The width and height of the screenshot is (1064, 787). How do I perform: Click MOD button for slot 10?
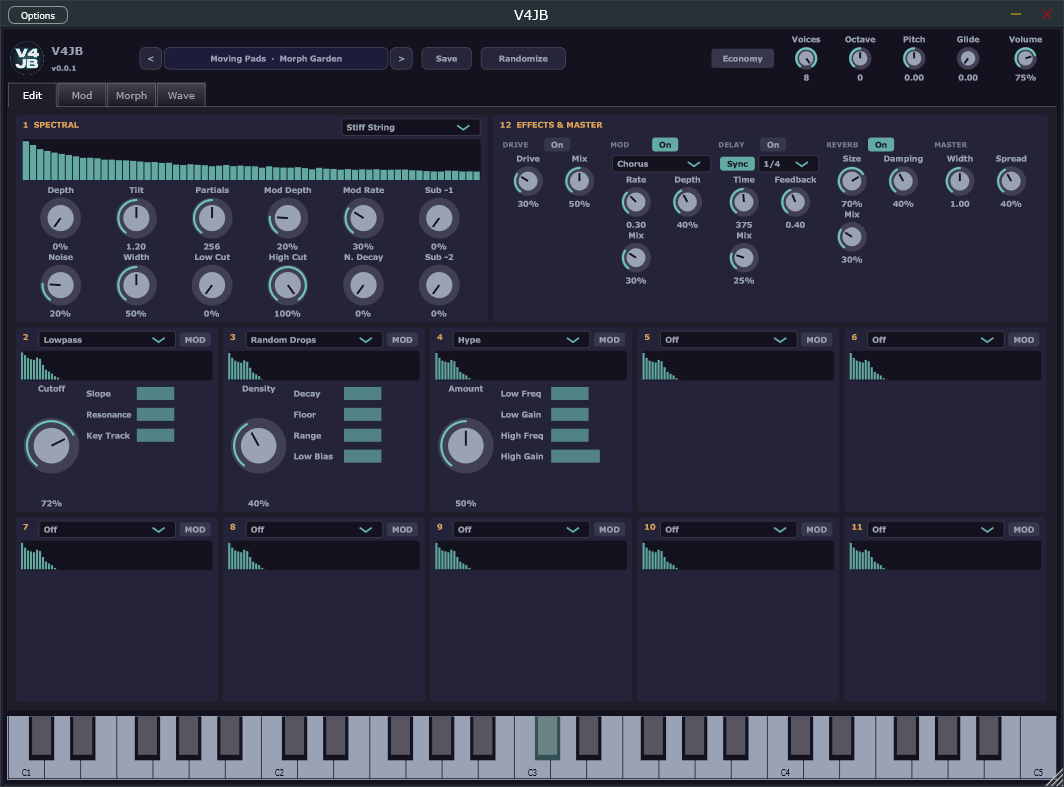[x=816, y=529]
